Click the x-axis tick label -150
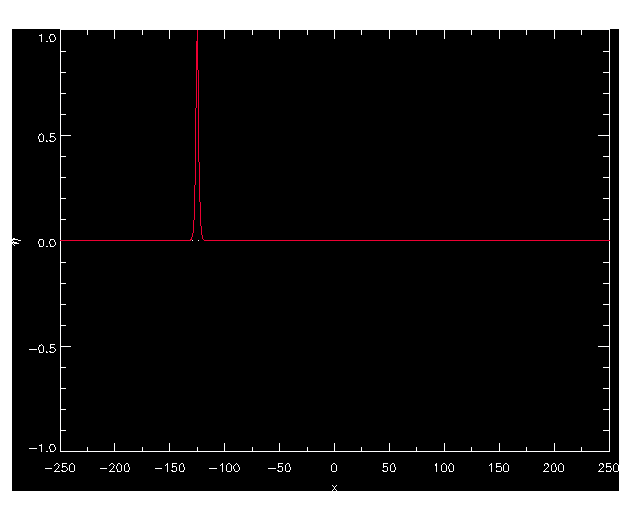 click(x=170, y=469)
